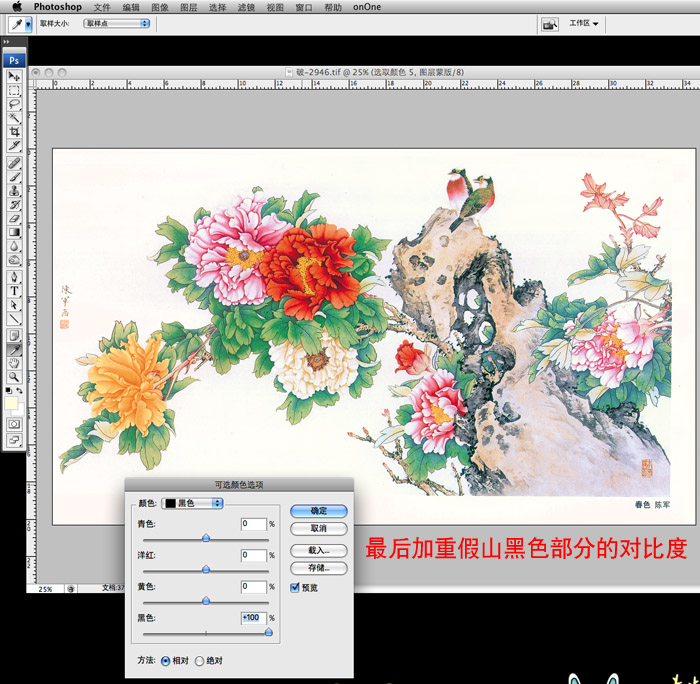This screenshot has width=700, height=684.
Task: Select the Brush tool
Action: pos(14,177)
